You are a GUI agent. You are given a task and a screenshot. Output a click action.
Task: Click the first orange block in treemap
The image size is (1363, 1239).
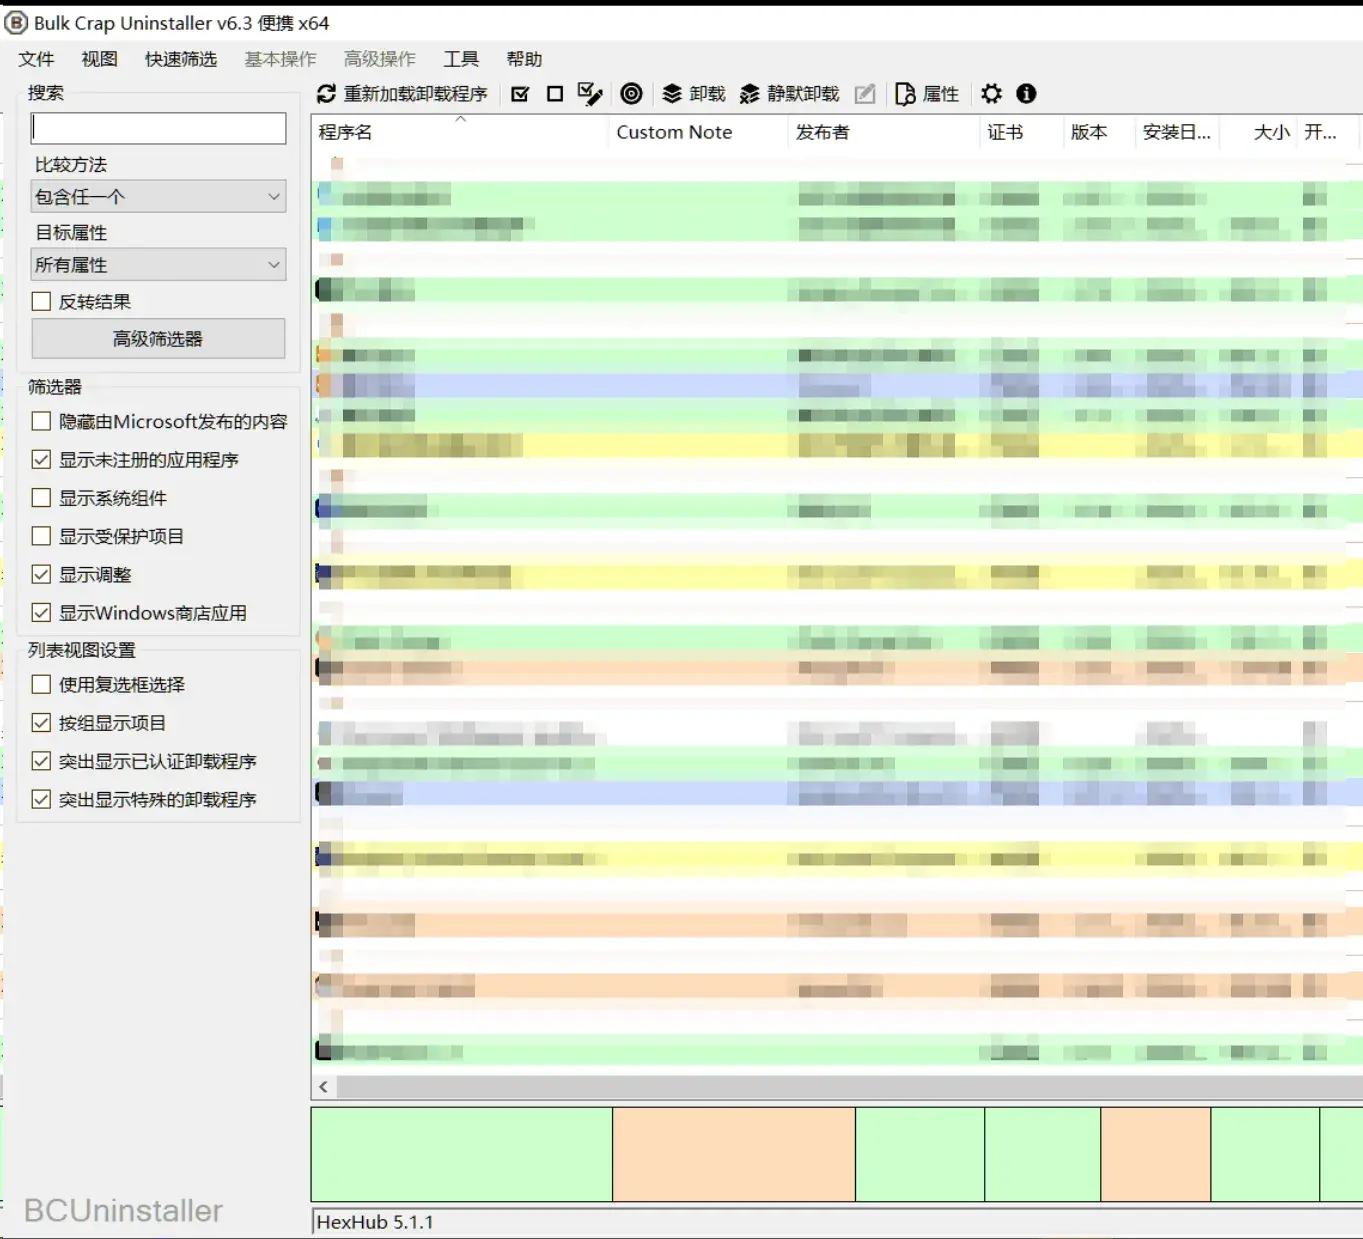(x=734, y=1154)
